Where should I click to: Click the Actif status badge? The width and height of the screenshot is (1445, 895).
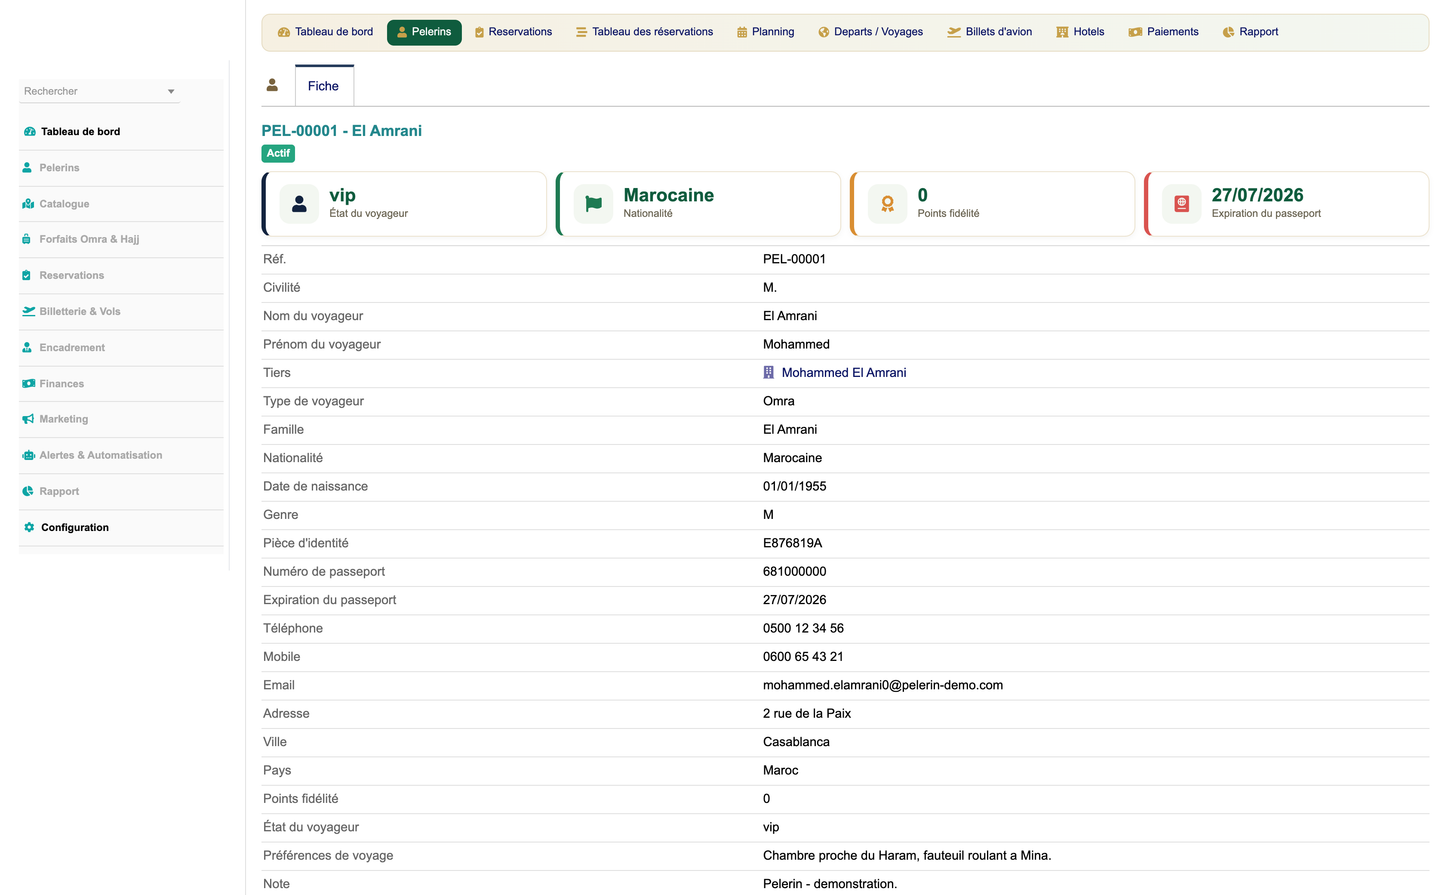pyautogui.click(x=278, y=153)
